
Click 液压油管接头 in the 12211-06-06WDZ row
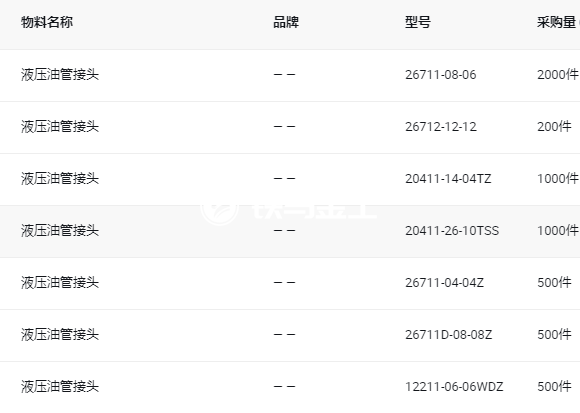(60, 387)
